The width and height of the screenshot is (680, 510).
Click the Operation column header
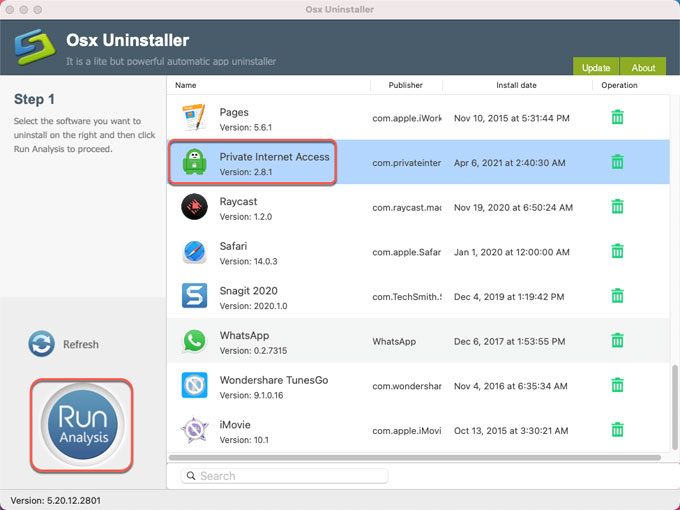coord(619,85)
